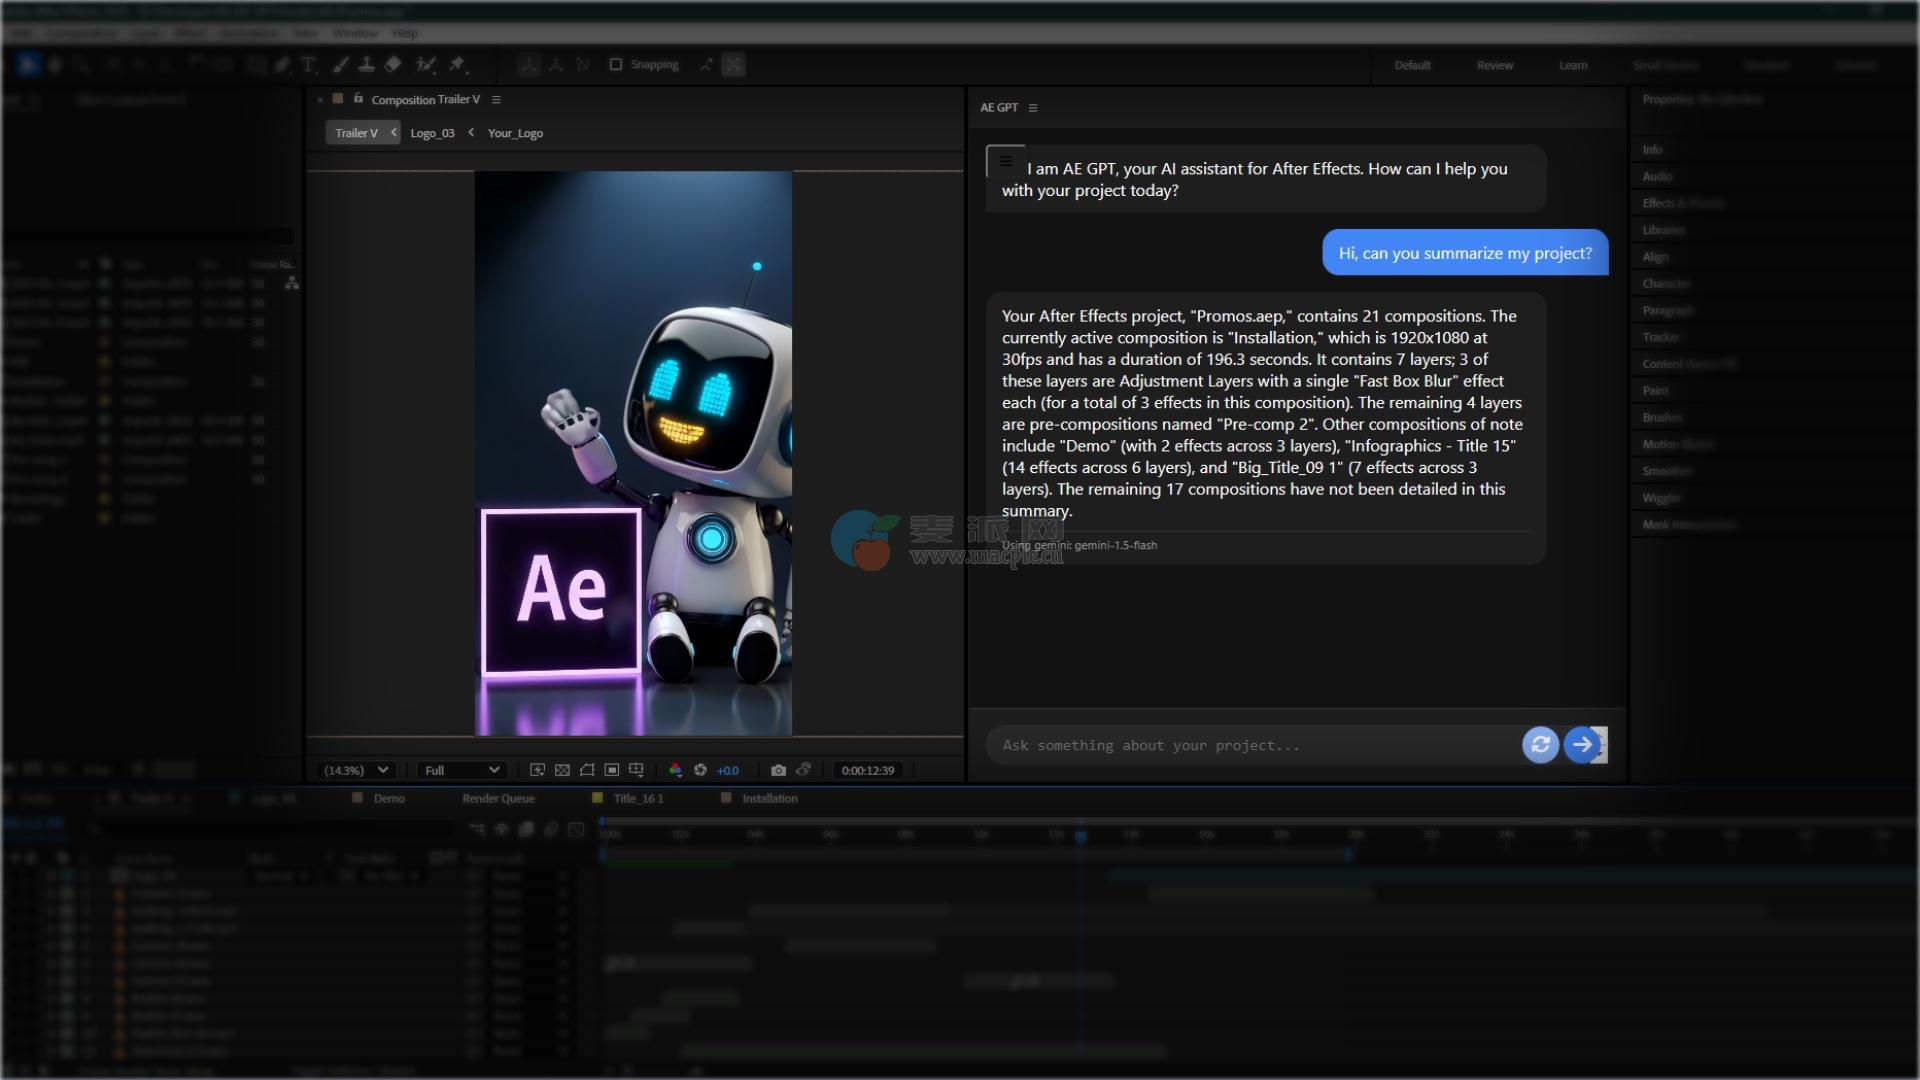Click the project flowchart icon in Project panel
This screenshot has height=1080, width=1920.
tap(291, 284)
